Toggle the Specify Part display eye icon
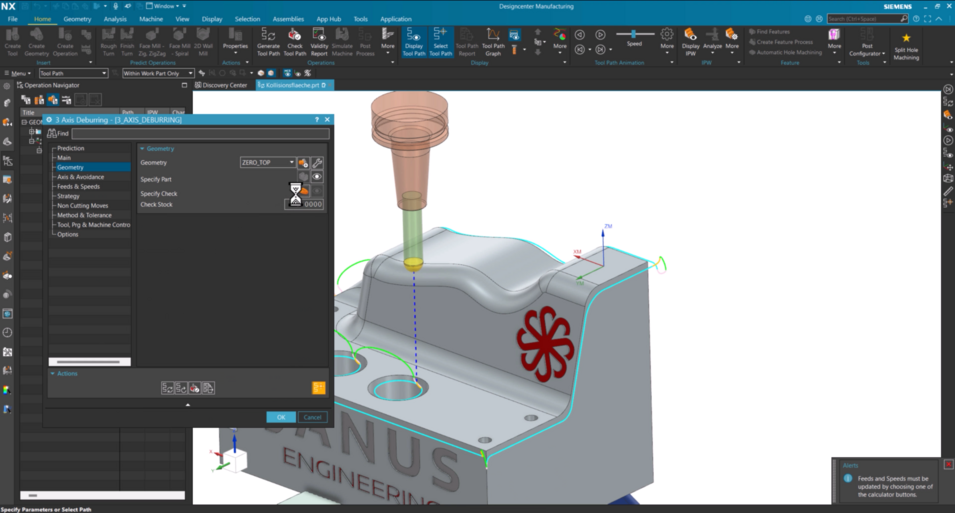This screenshot has height=513, width=955. click(317, 177)
